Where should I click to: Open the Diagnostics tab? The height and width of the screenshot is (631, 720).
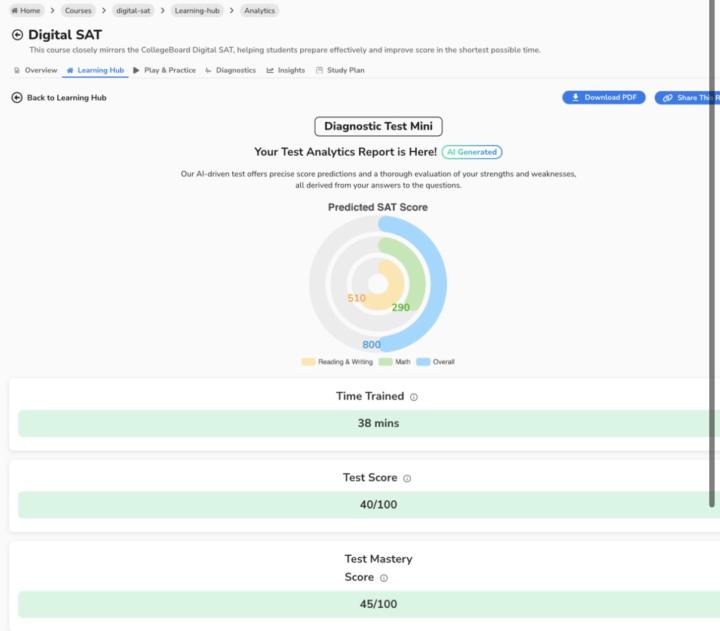(x=231, y=70)
